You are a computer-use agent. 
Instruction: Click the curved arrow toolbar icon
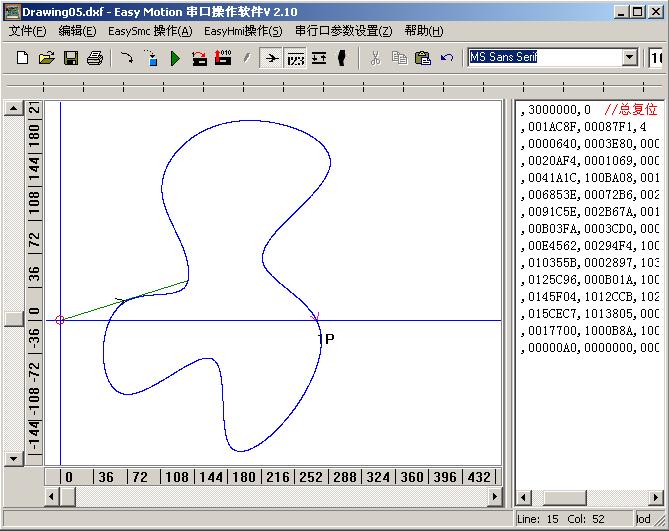pos(127,58)
